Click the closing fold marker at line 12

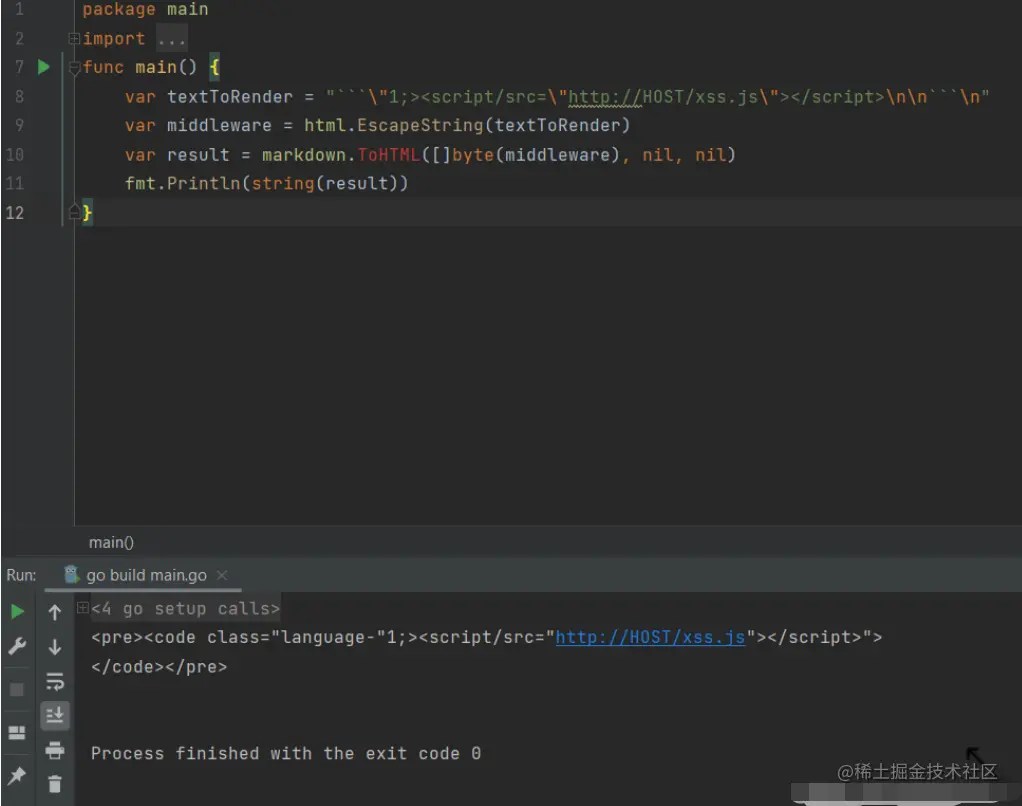click(74, 211)
